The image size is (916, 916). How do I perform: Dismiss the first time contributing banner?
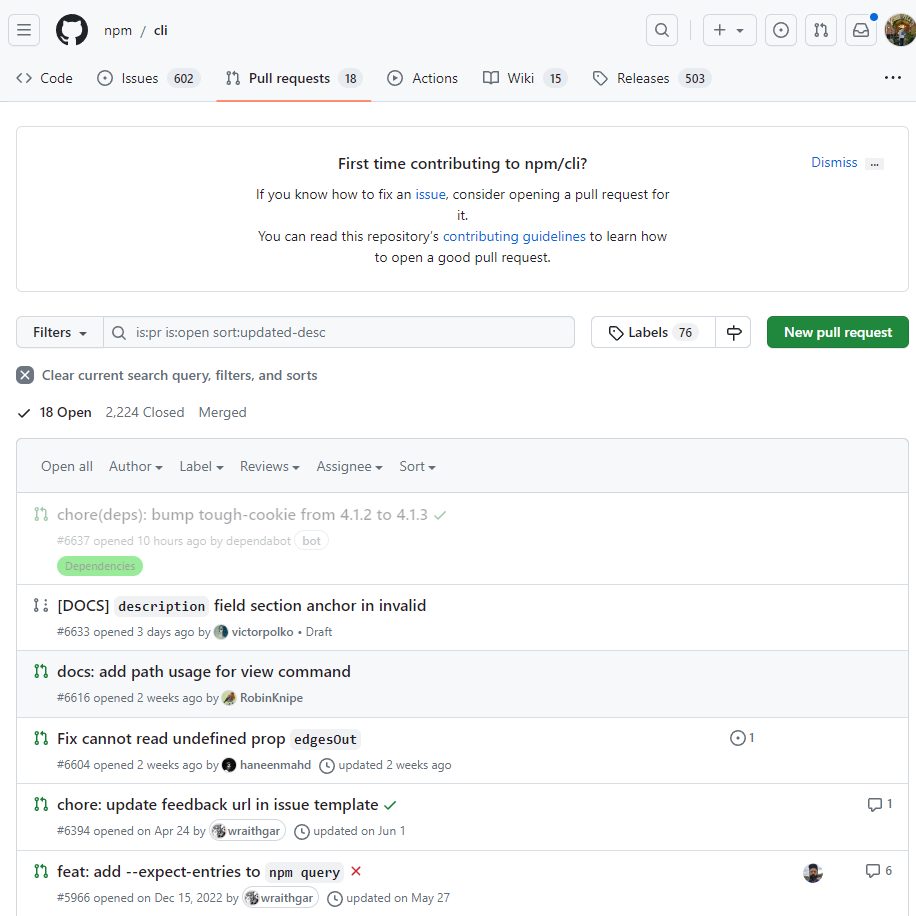[x=834, y=162]
